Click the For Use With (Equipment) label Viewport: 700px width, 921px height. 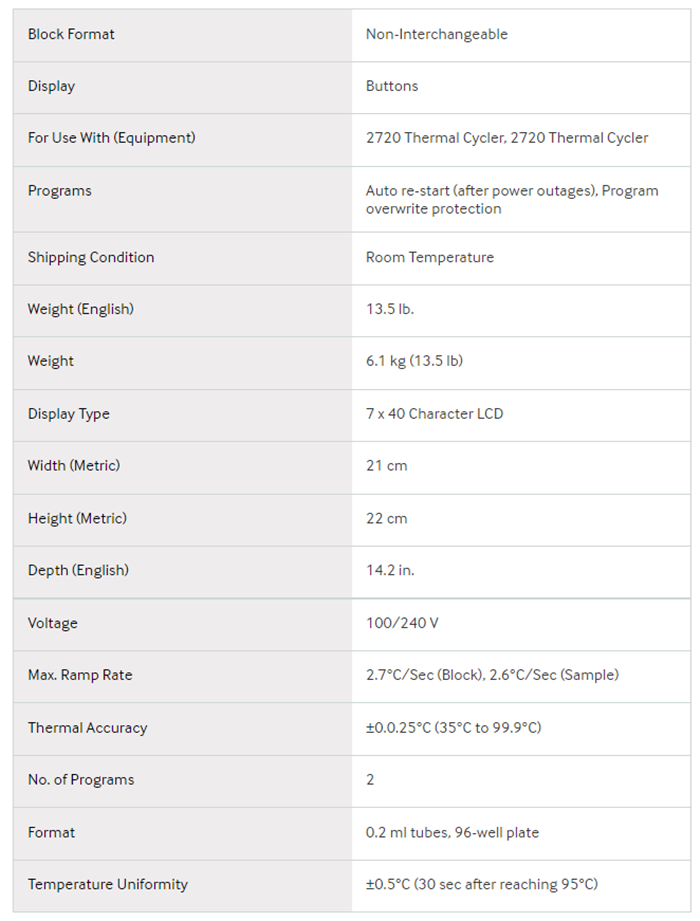111,138
